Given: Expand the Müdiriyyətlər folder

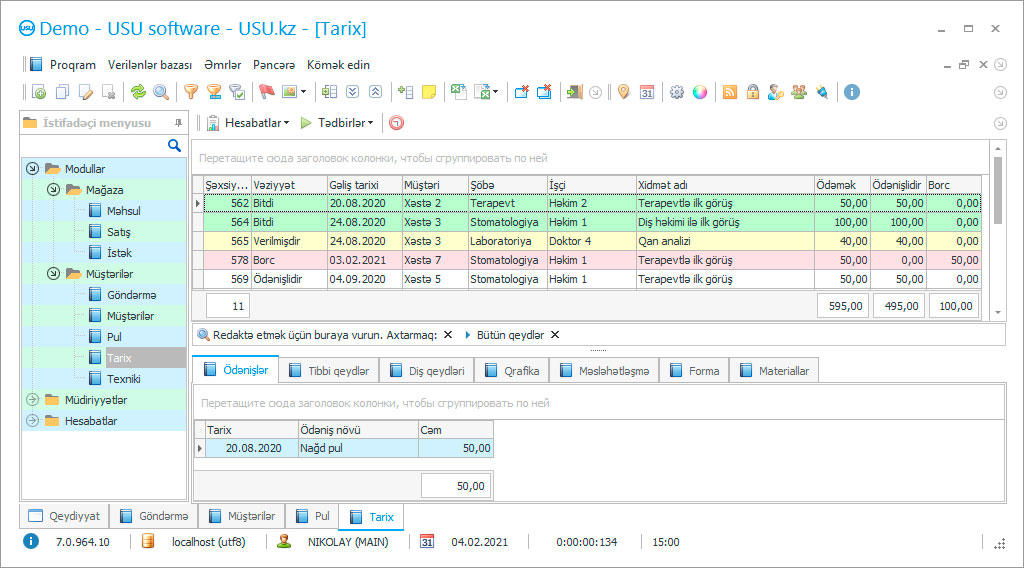Looking at the screenshot, I should (x=32, y=400).
